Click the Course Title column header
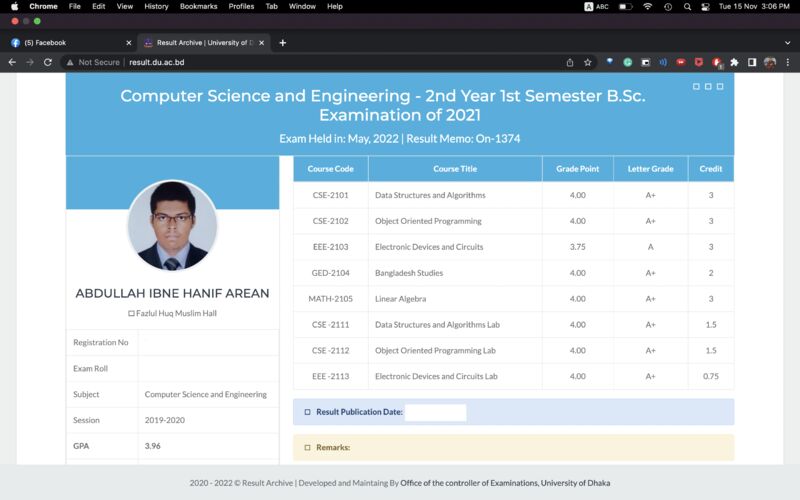 [455, 169]
